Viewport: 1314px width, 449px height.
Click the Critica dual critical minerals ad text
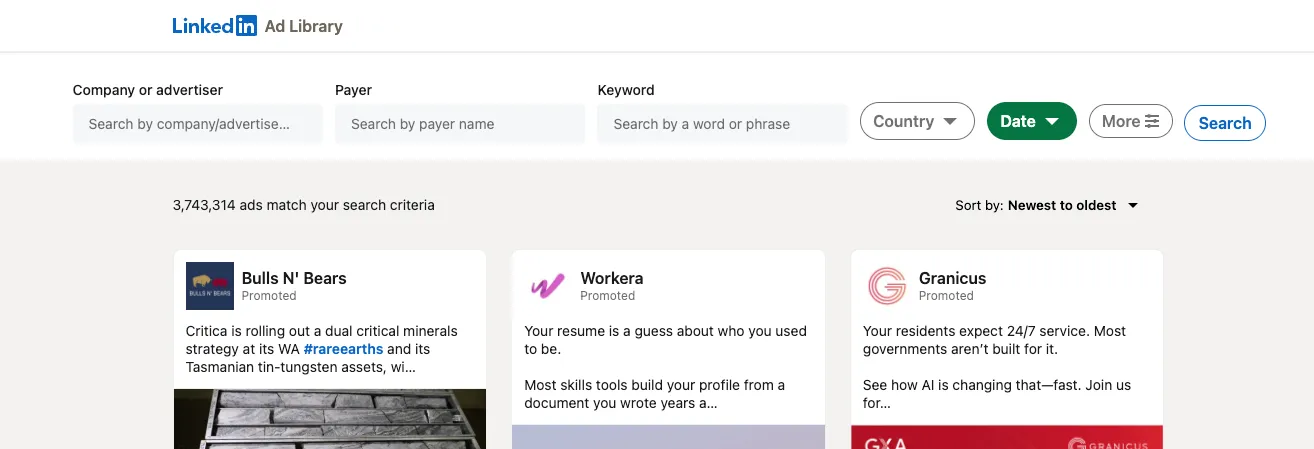tap(322, 349)
